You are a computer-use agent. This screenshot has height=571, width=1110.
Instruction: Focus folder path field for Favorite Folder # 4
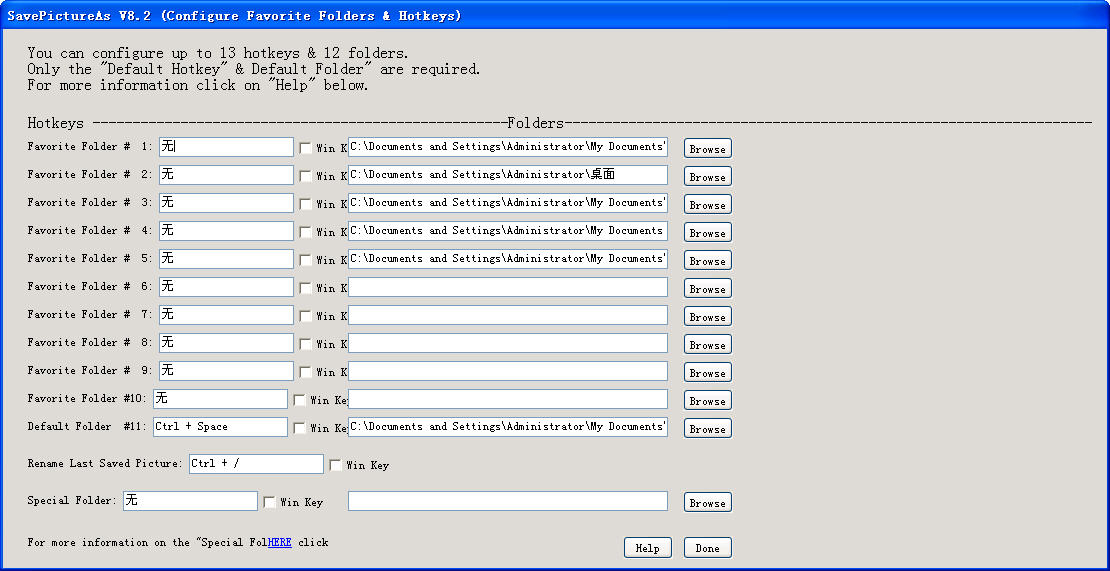tap(508, 231)
